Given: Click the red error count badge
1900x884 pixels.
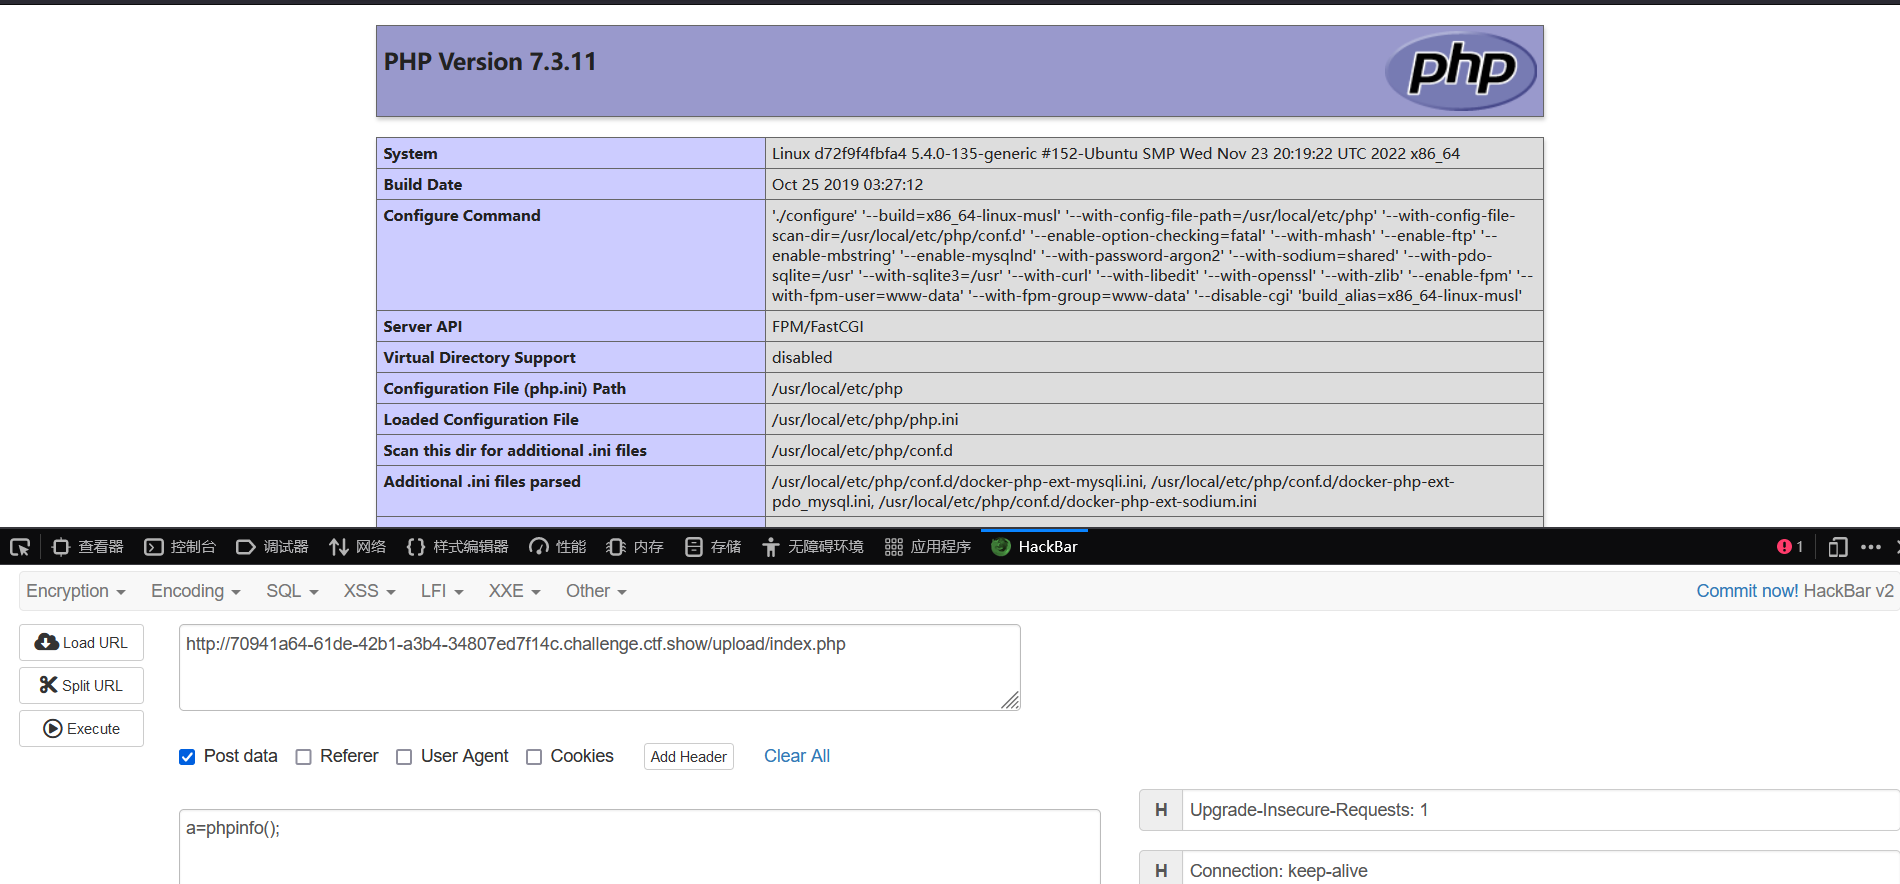Looking at the screenshot, I should coord(1789,547).
